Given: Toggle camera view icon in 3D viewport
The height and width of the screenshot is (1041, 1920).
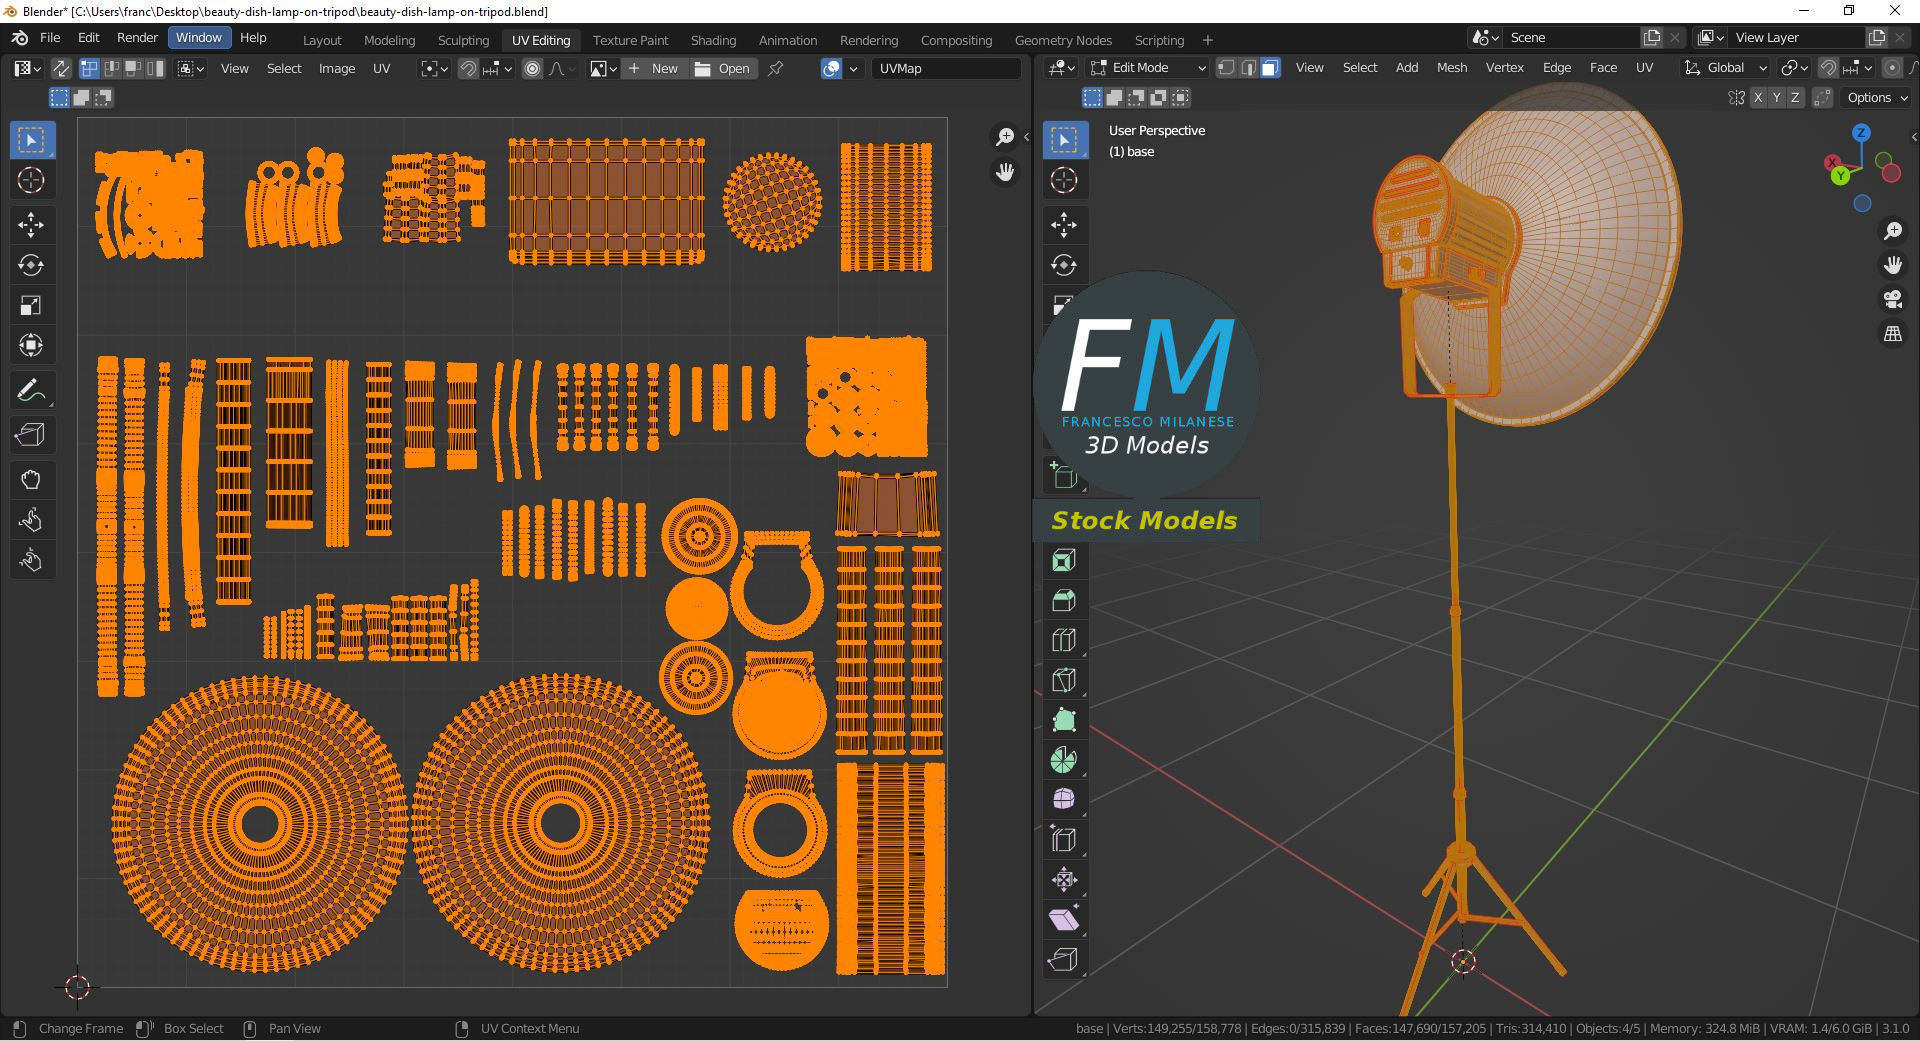Looking at the screenshot, I should (x=1892, y=299).
